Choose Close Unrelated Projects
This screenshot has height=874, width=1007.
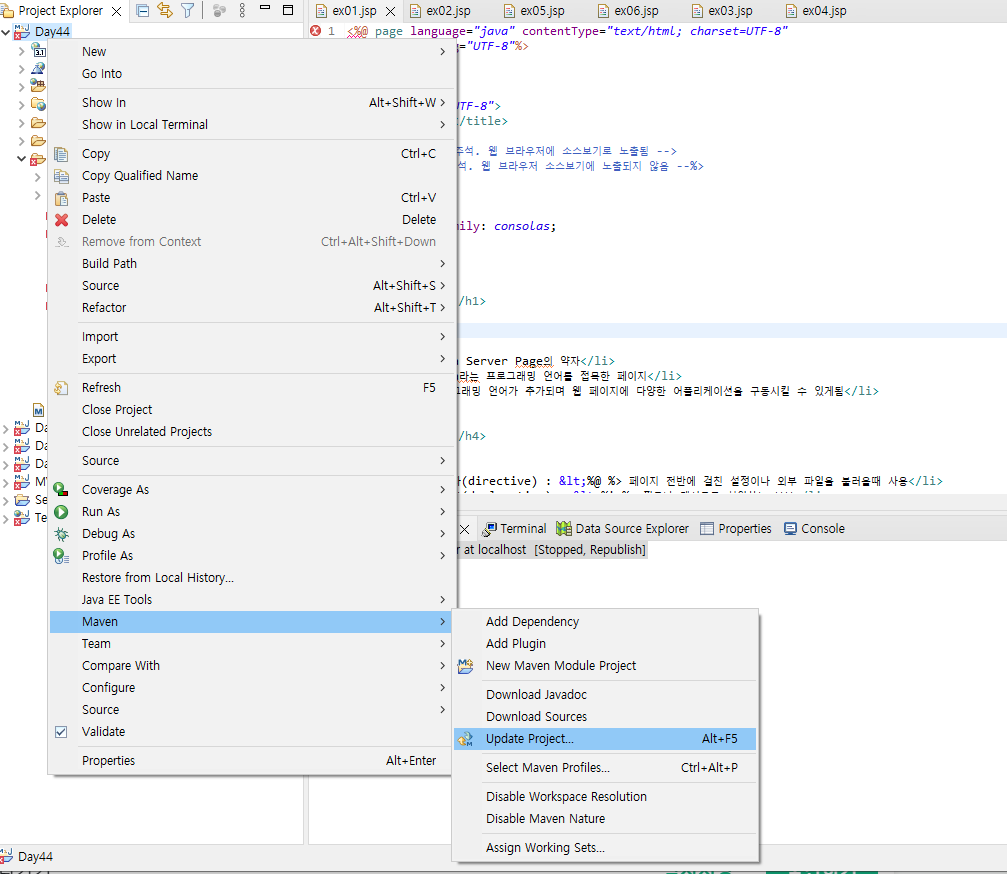[252, 432]
